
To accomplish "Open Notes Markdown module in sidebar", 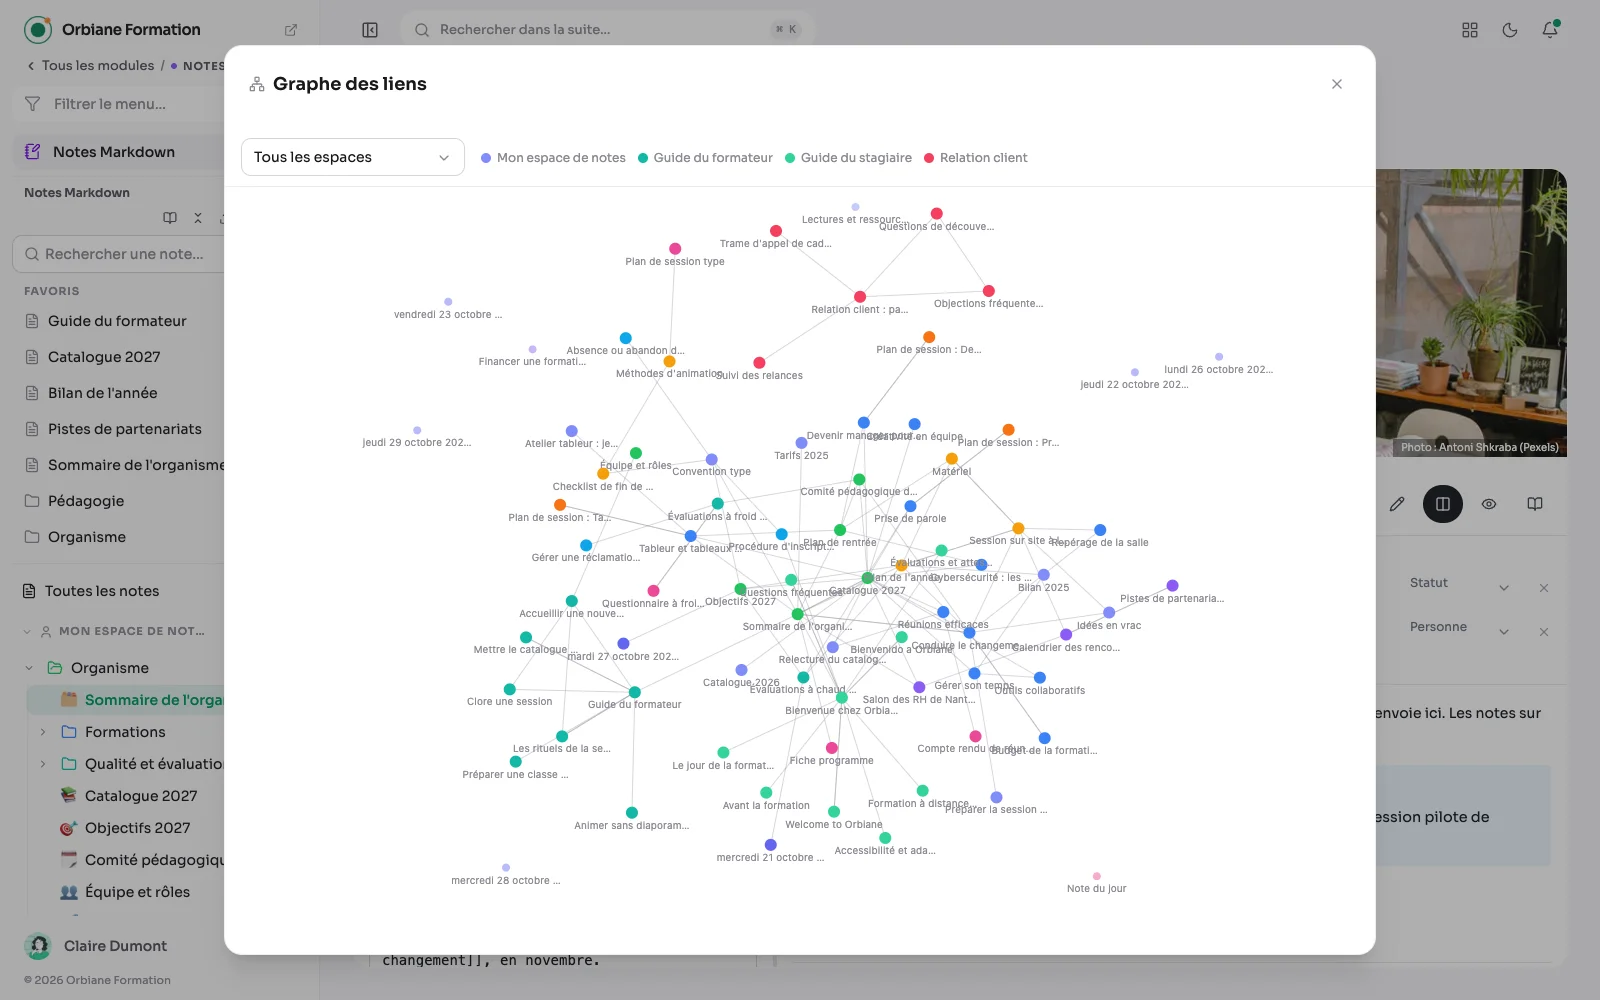I will click(118, 152).
